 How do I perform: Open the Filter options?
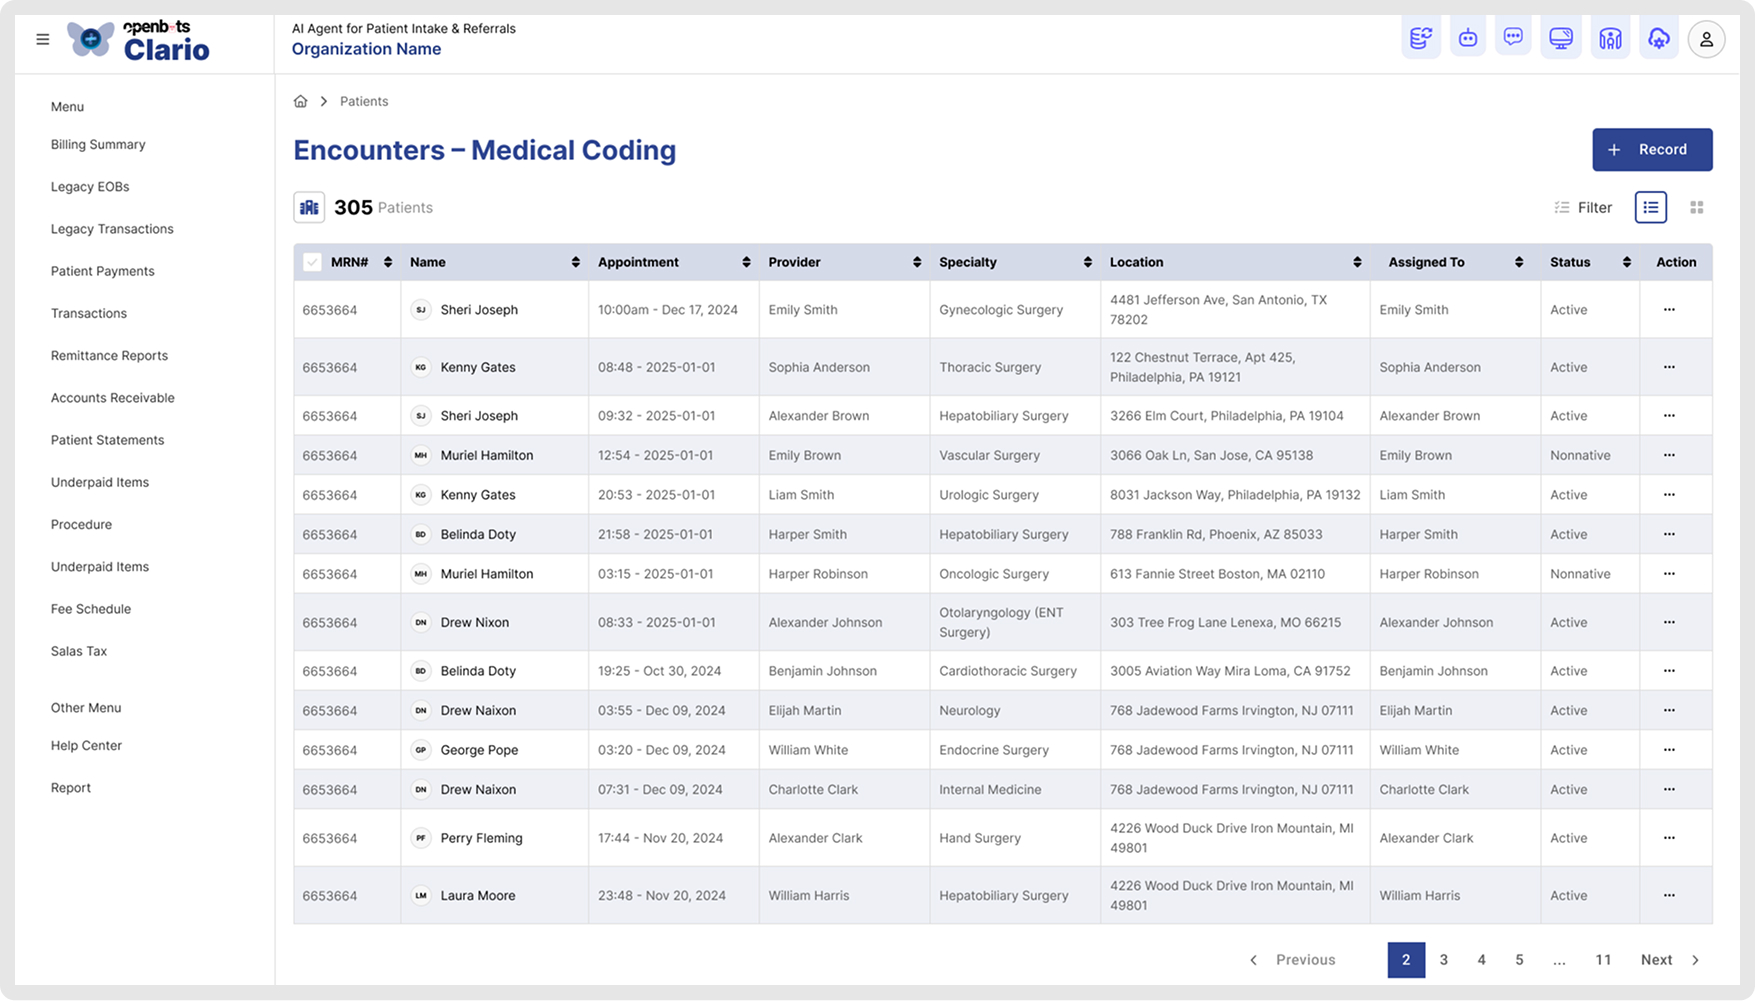(x=1583, y=207)
